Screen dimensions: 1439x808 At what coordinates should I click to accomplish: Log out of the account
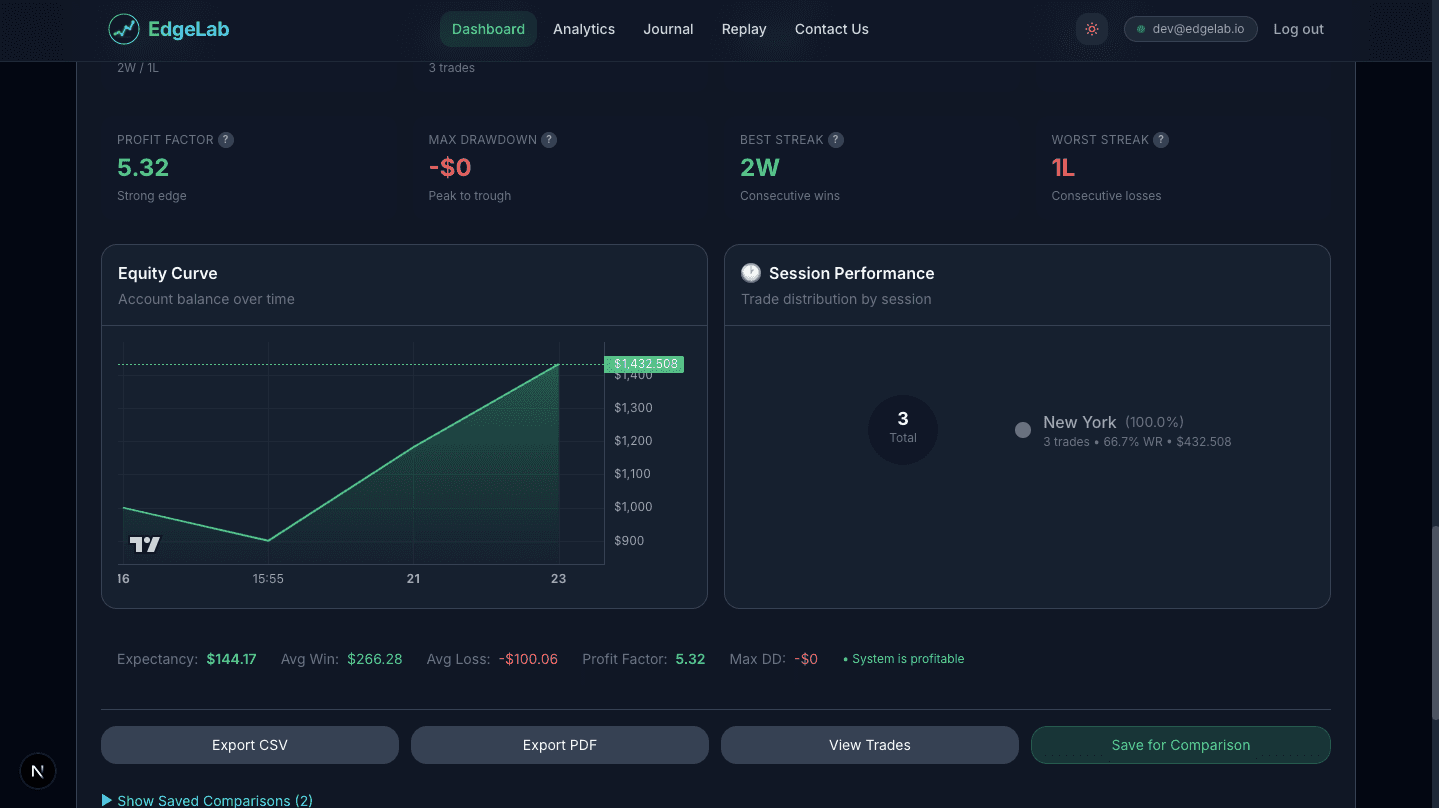[1298, 29]
